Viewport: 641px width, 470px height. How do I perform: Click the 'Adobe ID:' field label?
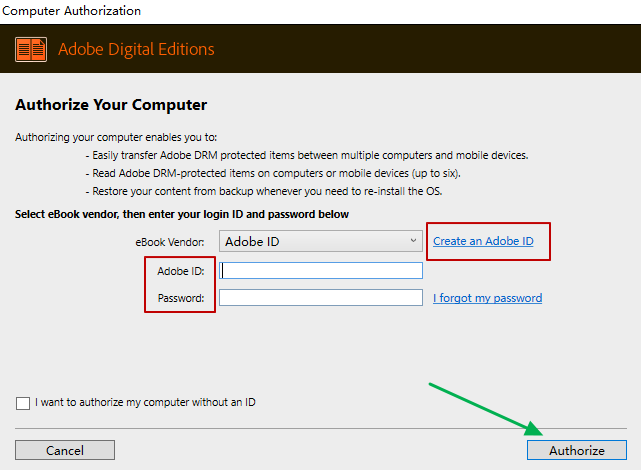coord(181,271)
